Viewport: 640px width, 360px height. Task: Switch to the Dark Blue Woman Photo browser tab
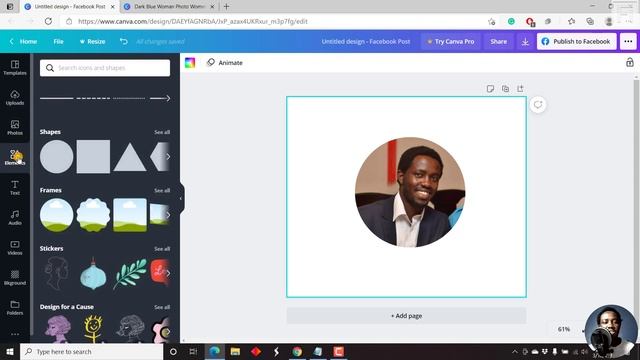point(169,7)
